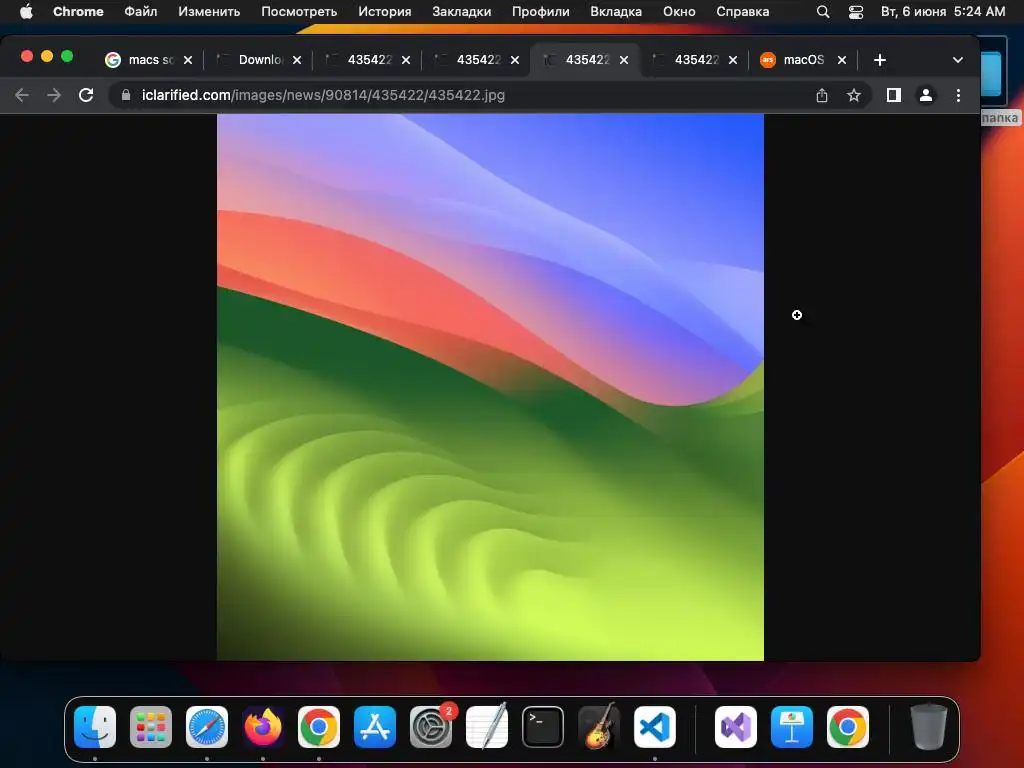This screenshot has height=768, width=1024.
Task: Open Visual Studio from the Dock
Action: pos(736,727)
